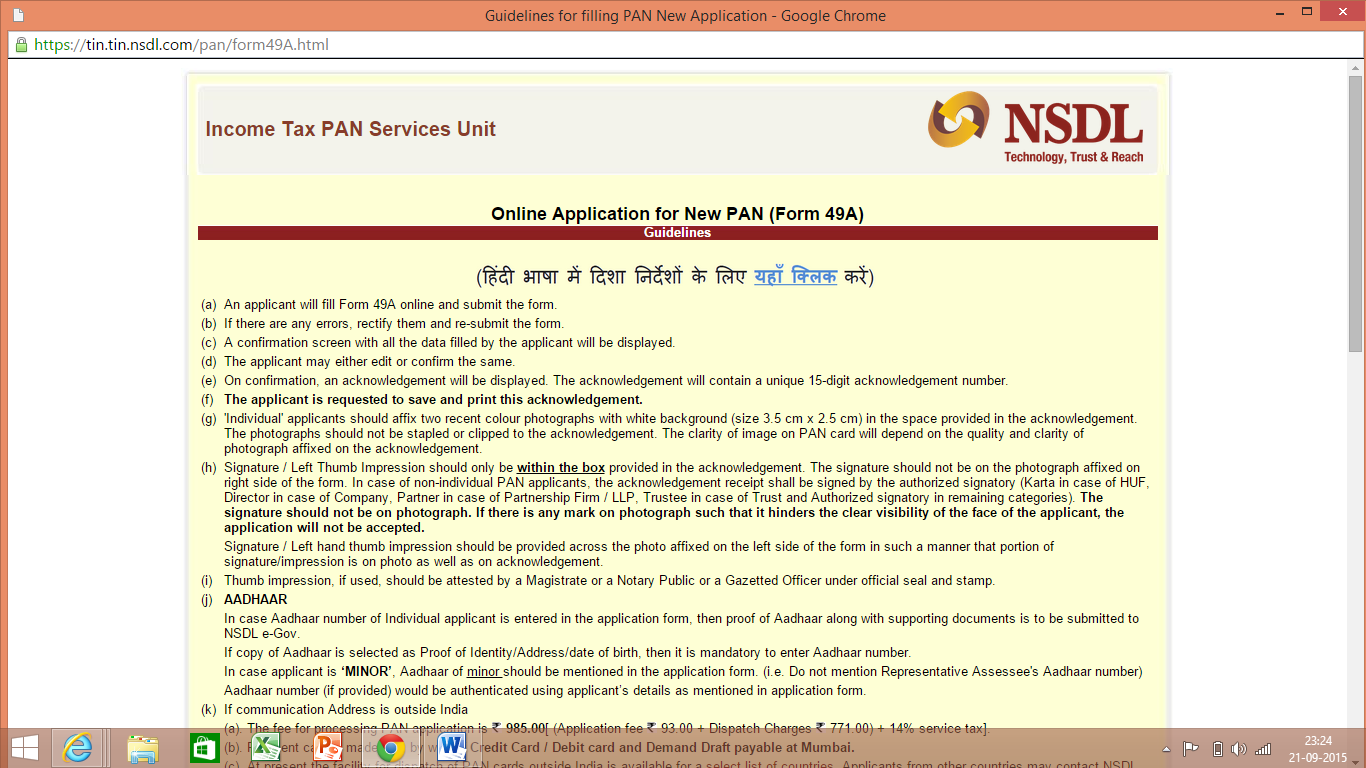1366x768 pixels.
Task: Click the Windows Start button
Action: click(24, 747)
